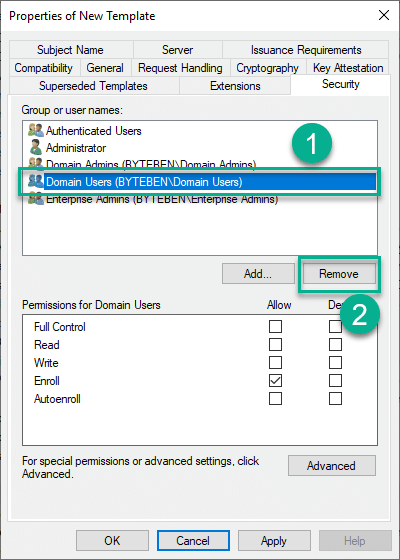Image resolution: width=400 pixels, height=560 pixels.
Task: Uncheck the Allow Enroll checkbox
Action: tap(275, 380)
